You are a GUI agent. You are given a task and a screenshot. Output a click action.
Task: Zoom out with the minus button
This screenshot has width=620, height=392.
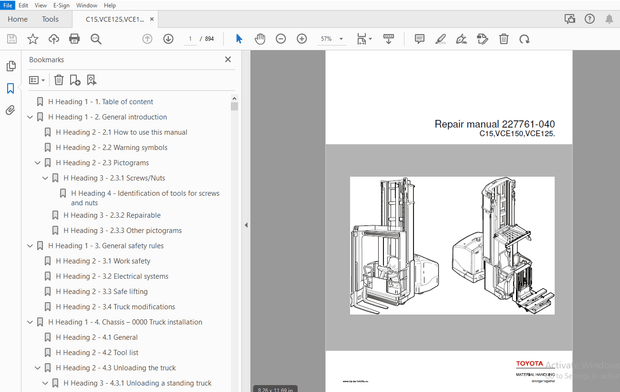pyautogui.click(x=281, y=39)
